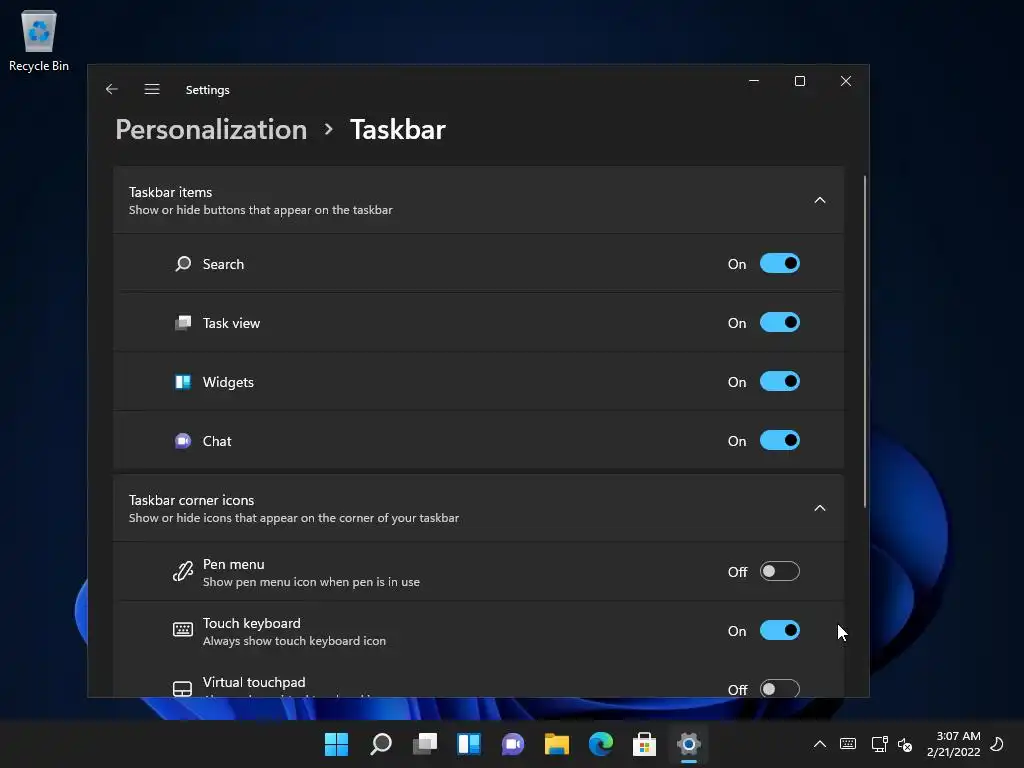
Task: Open the Recycle Bin desktop icon
Action: point(39,40)
